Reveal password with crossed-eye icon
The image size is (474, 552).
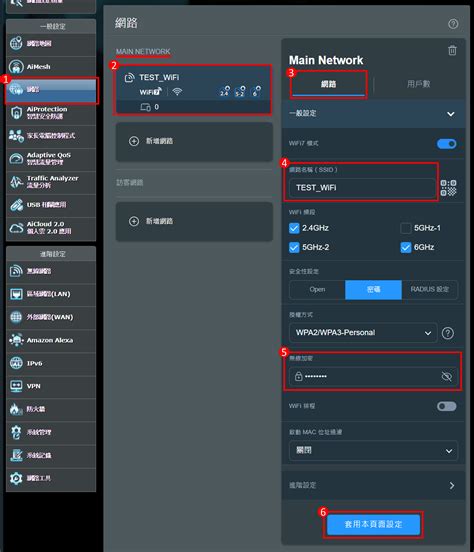[447, 376]
